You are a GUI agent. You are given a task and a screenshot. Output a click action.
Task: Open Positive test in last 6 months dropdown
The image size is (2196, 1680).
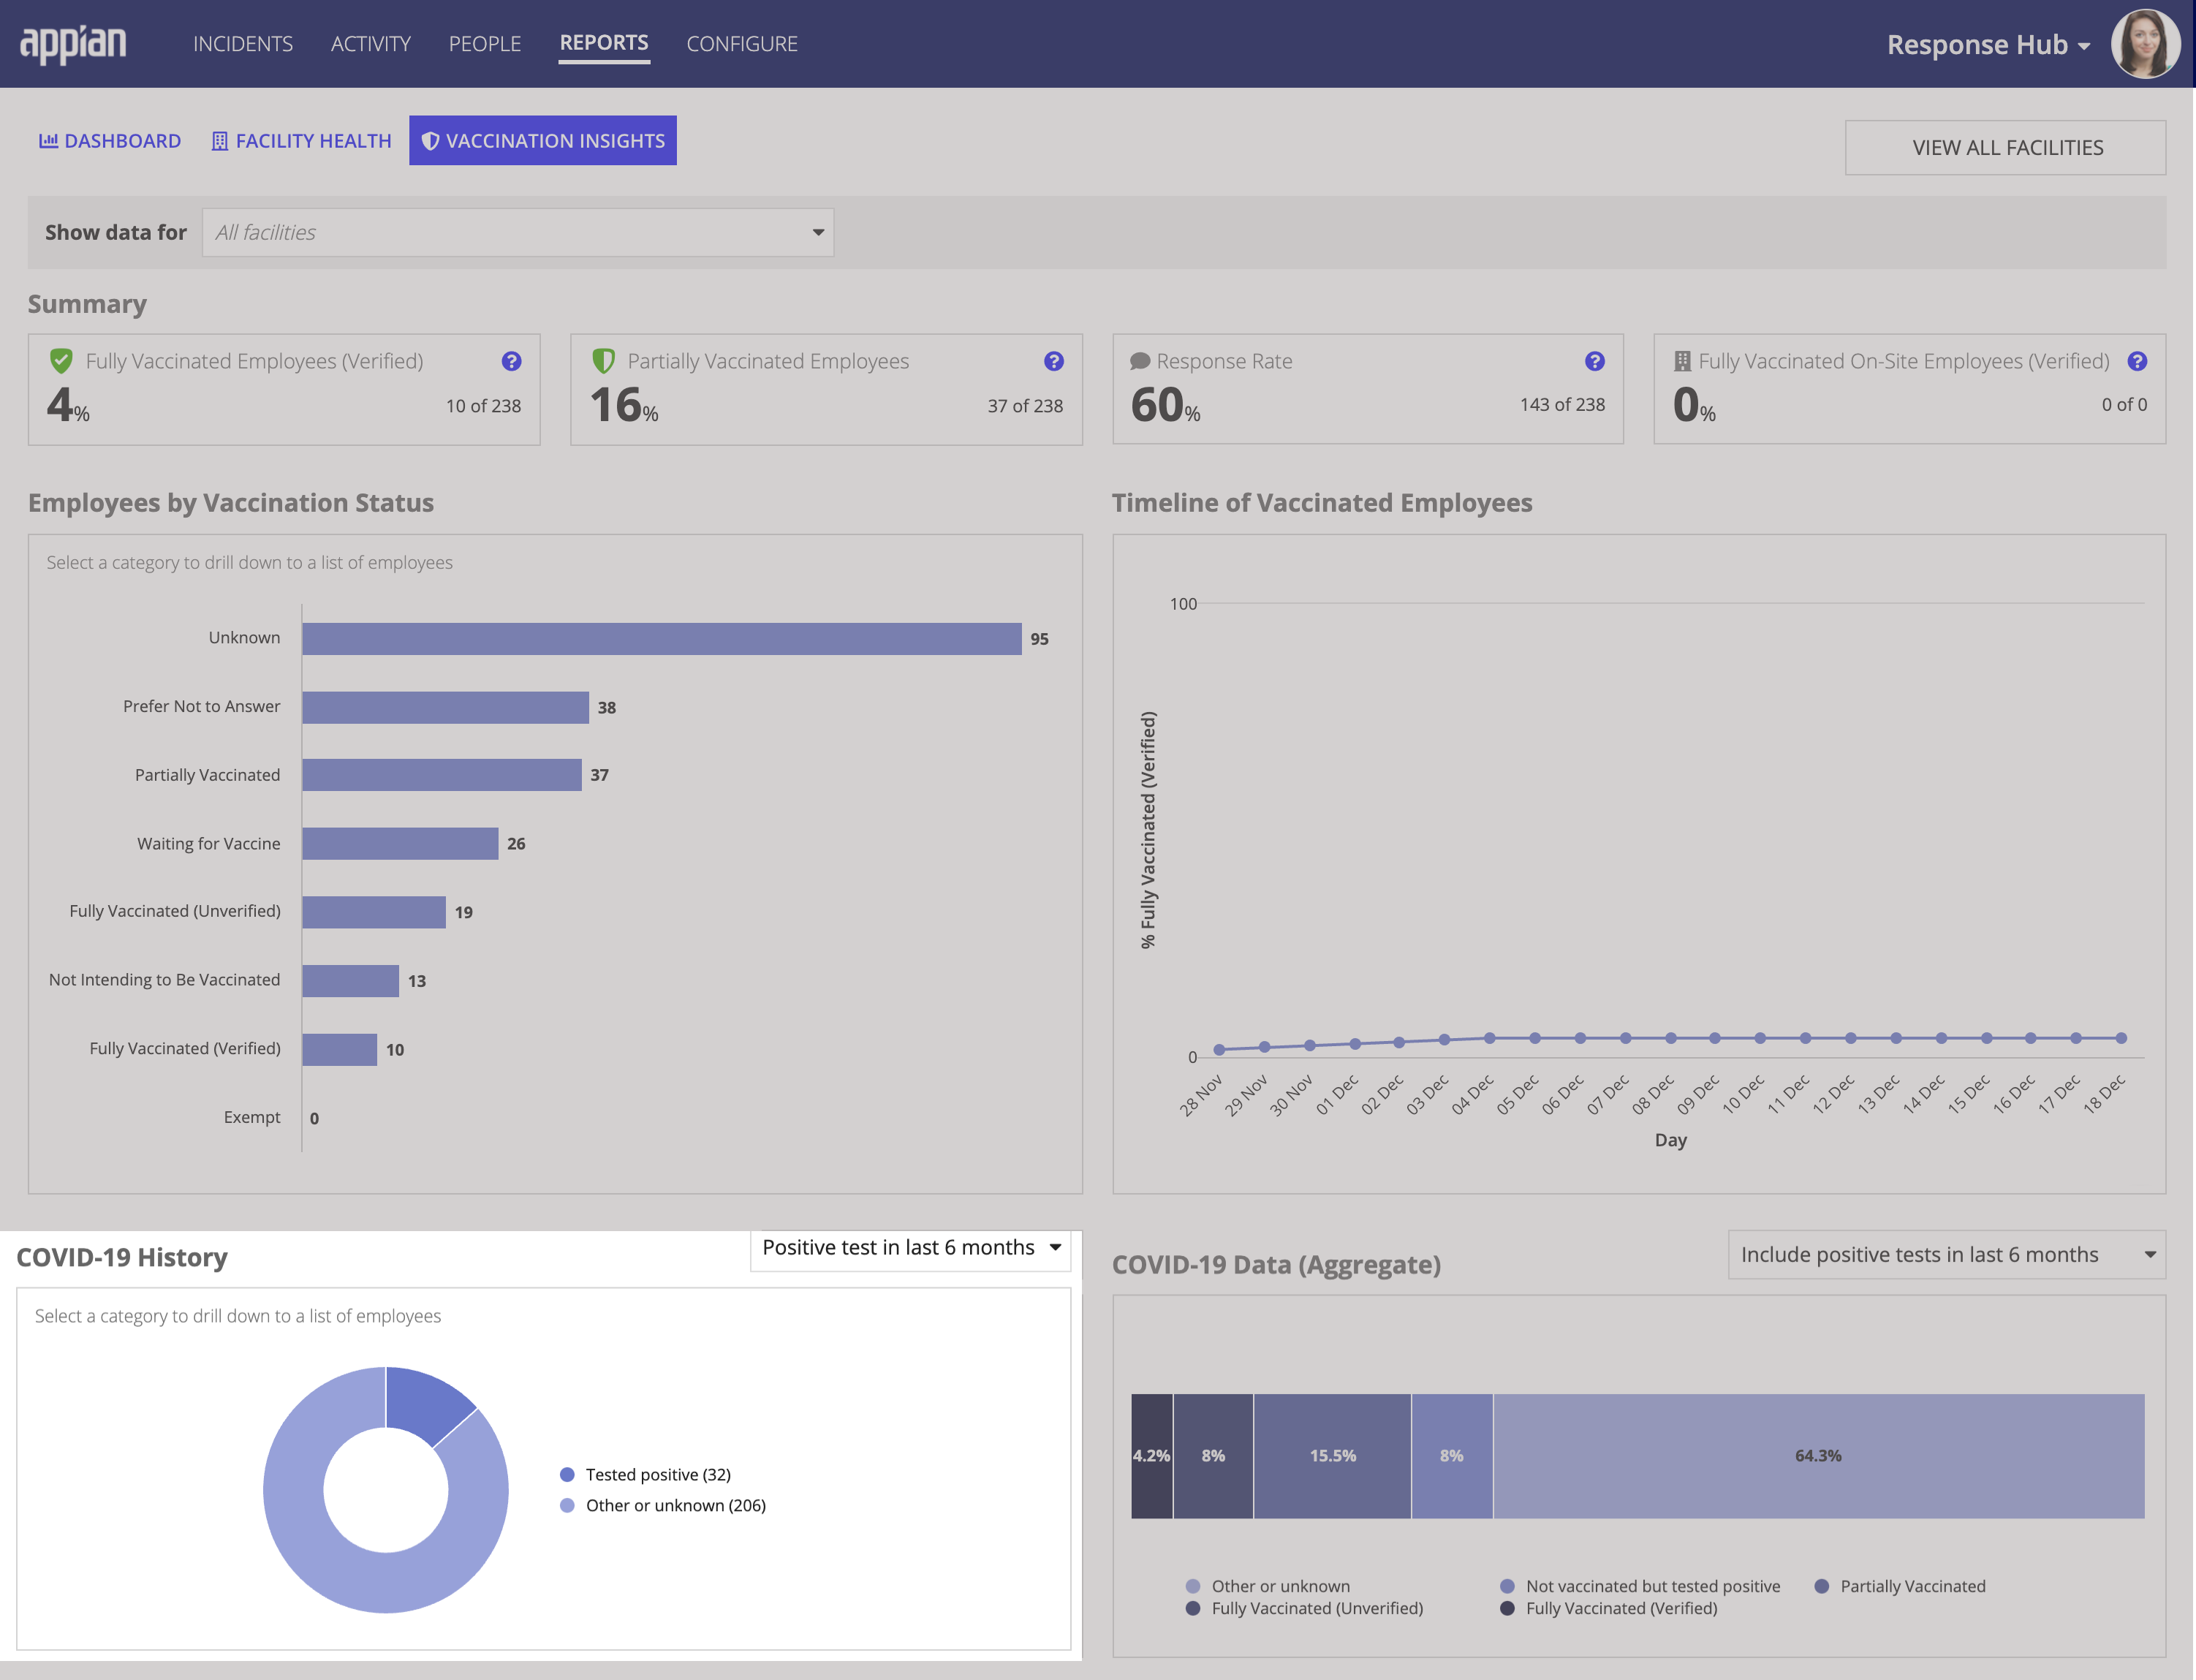pyautogui.click(x=911, y=1248)
